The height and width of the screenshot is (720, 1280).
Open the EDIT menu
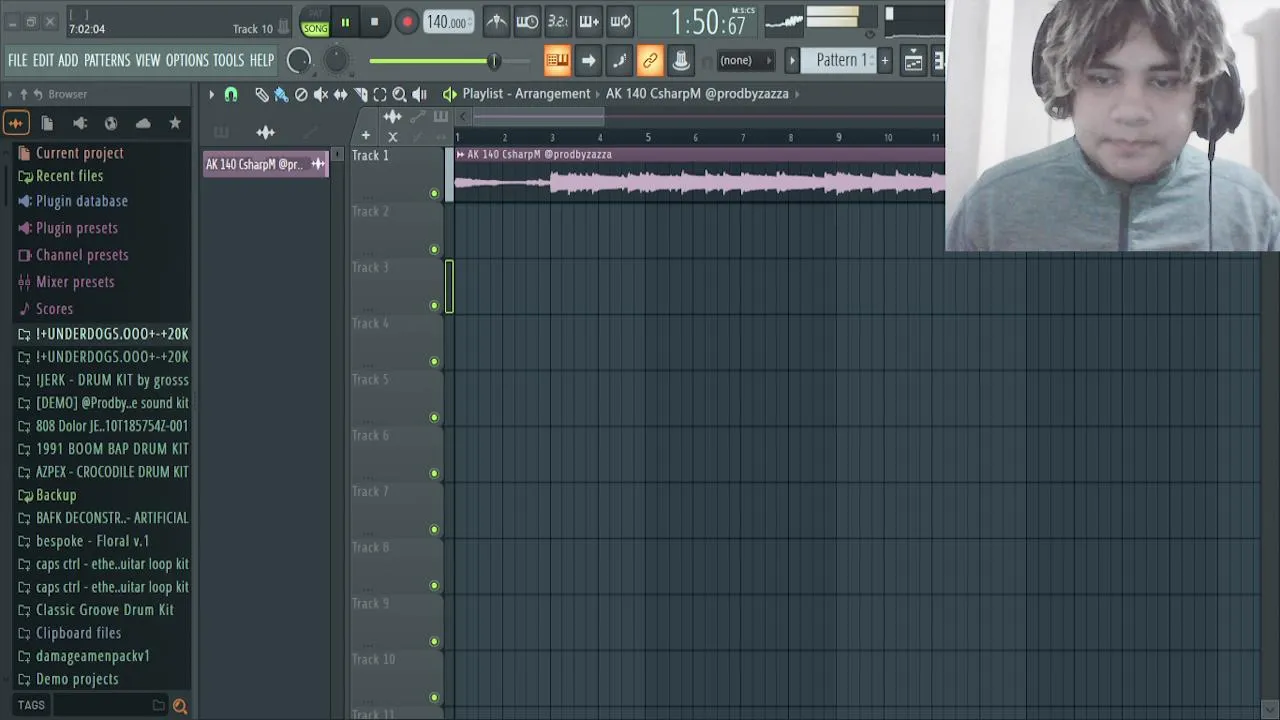tap(43, 61)
